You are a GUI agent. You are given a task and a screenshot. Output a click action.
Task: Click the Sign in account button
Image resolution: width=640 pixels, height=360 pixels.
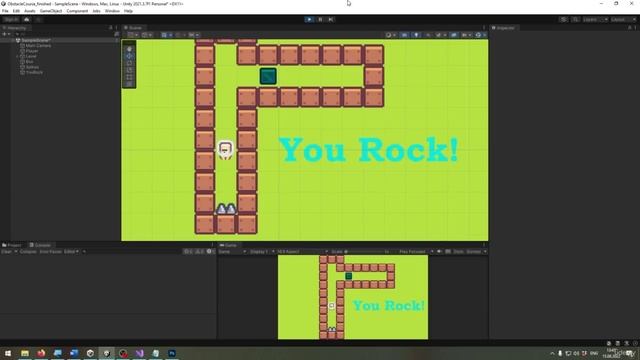click(11, 20)
